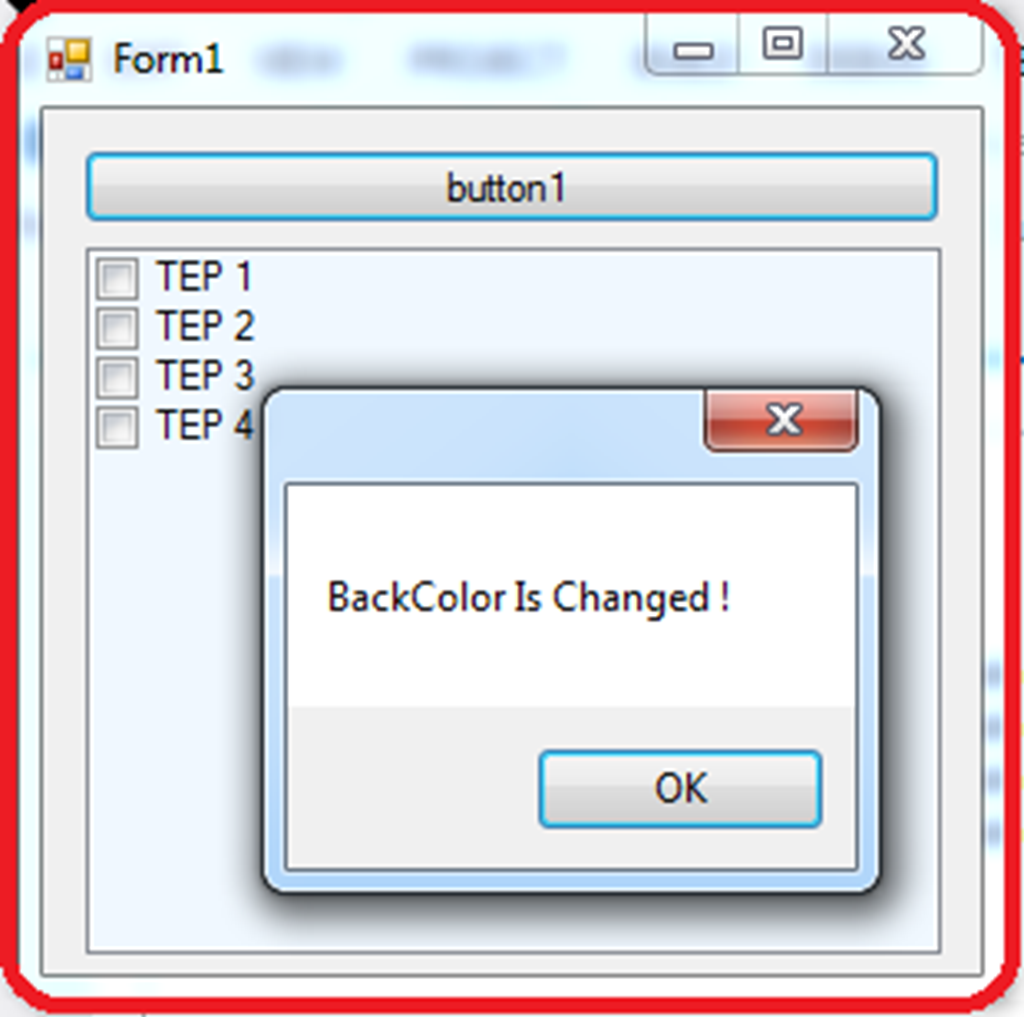This screenshot has height=1017, width=1024.
Task: Check the TEP 1 checkbox square
Action: [118, 278]
